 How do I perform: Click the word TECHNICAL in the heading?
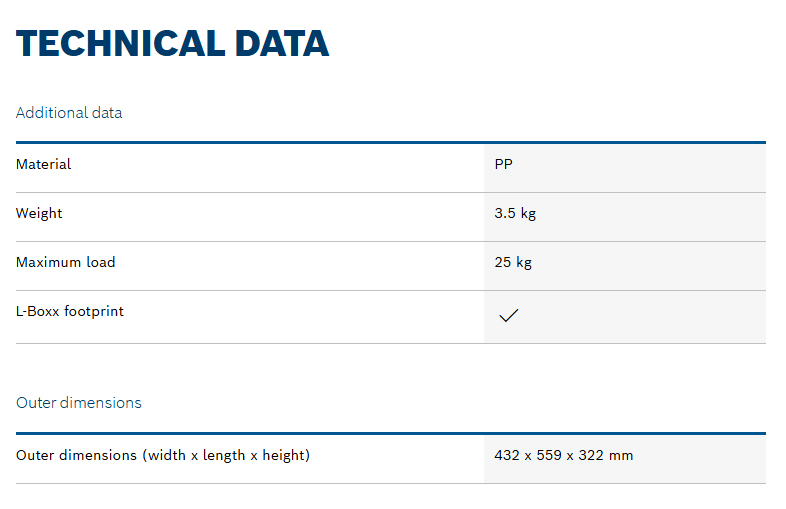click(120, 43)
